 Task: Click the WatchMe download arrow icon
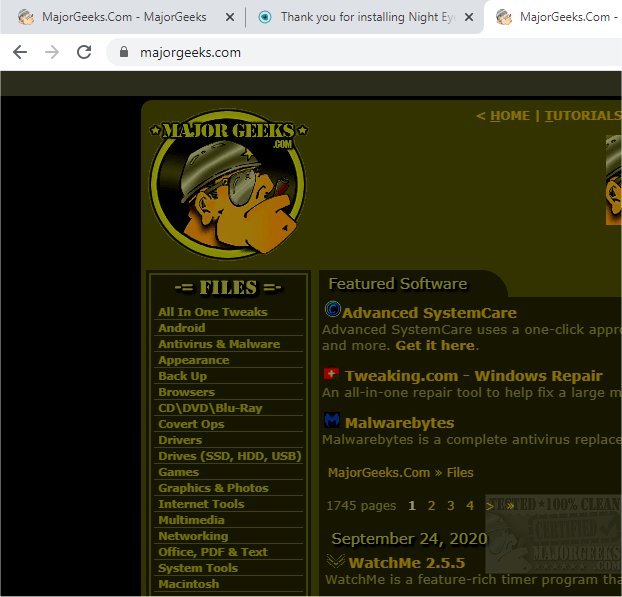click(336, 560)
